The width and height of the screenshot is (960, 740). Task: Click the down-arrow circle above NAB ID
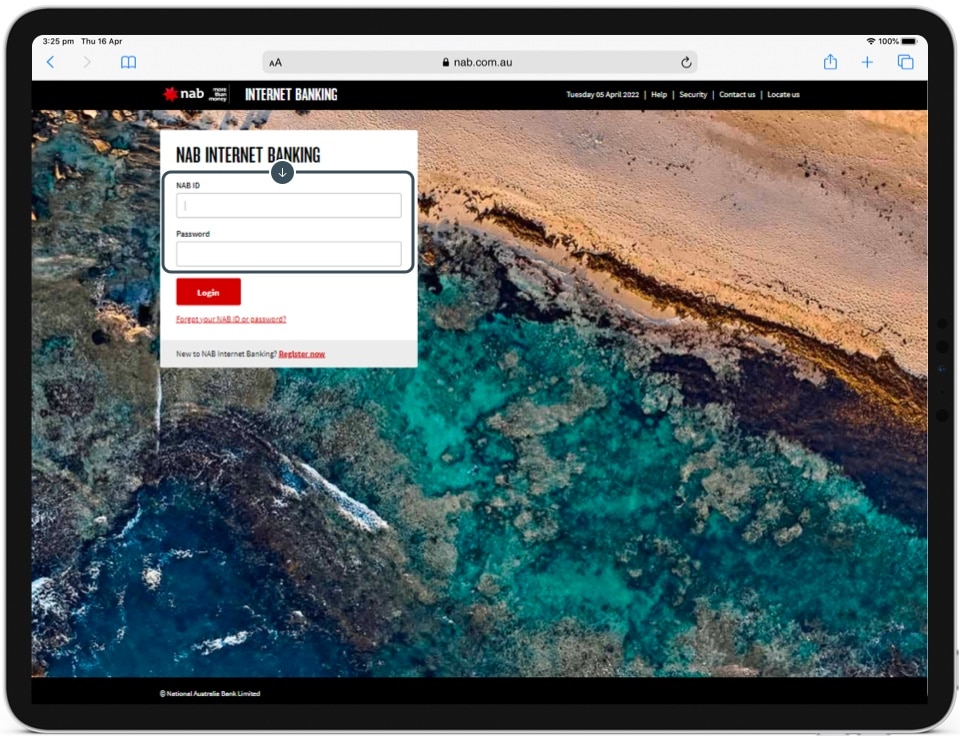282,173
